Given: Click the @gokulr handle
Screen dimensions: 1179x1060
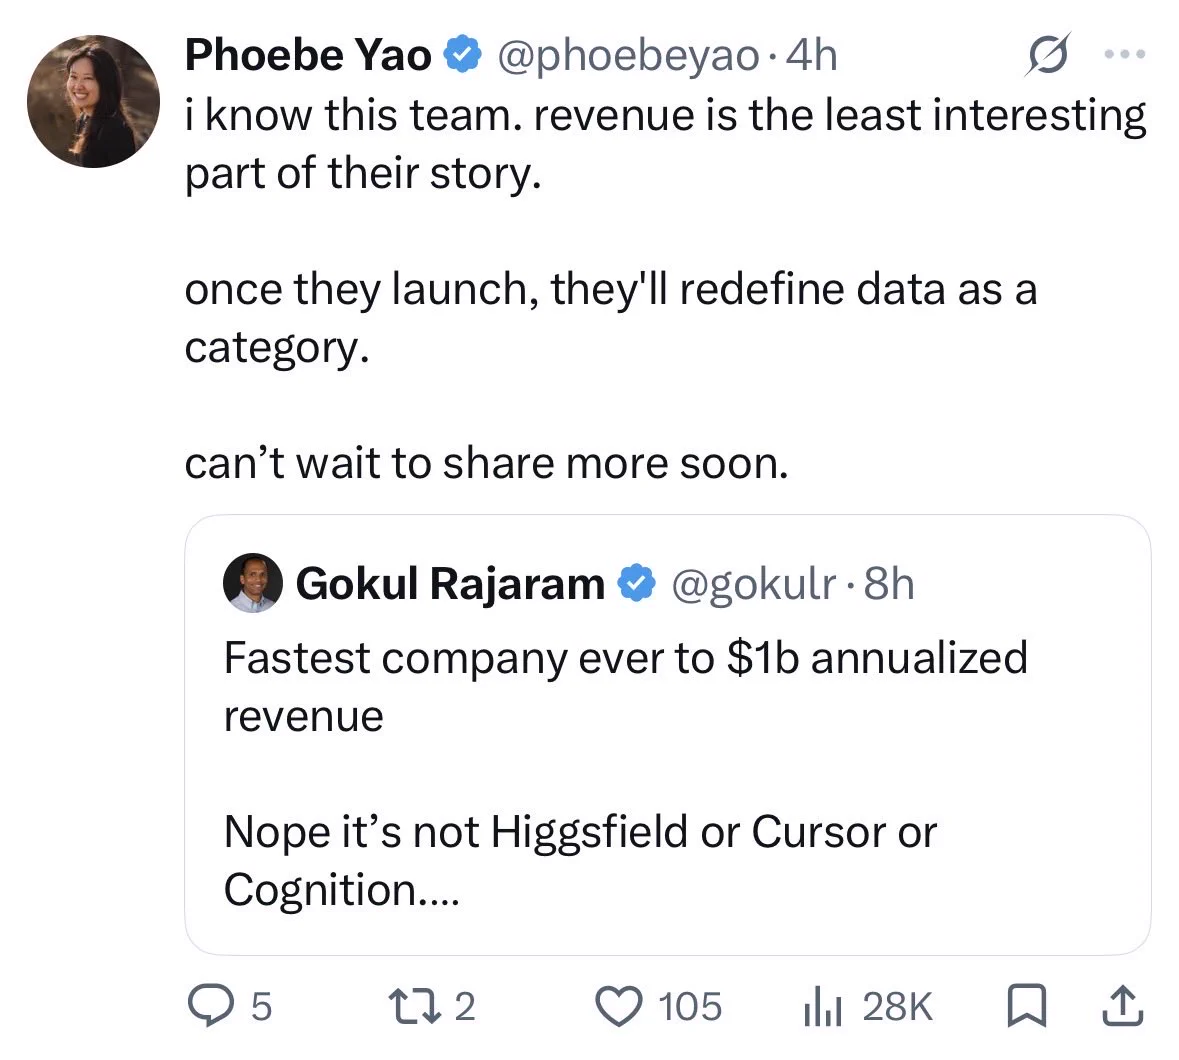Looking at the screenshot, I should click(753, 584).
